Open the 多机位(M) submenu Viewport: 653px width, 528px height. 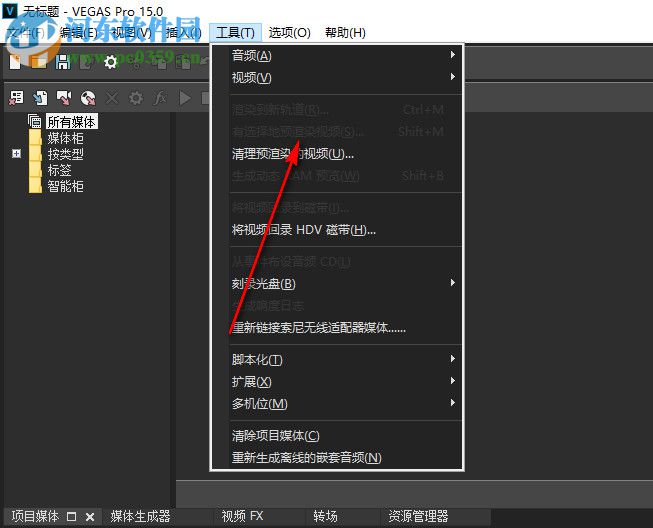pyautogui.click(x=344, y=403)
